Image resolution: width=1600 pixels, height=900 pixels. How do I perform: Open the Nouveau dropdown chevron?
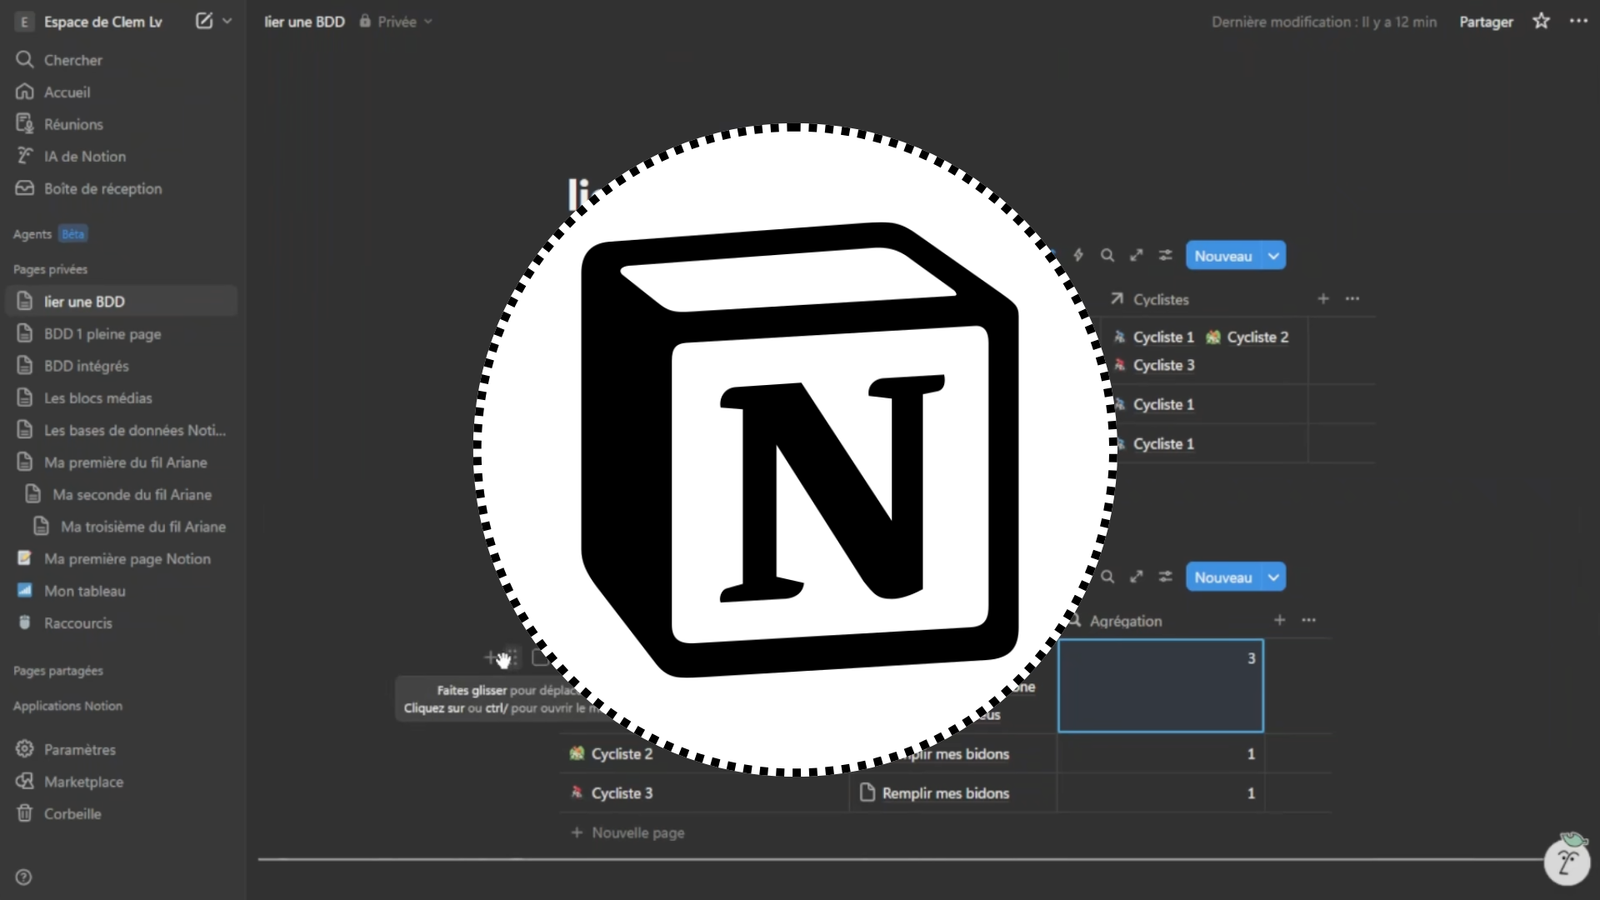(x=1272, y=255)
